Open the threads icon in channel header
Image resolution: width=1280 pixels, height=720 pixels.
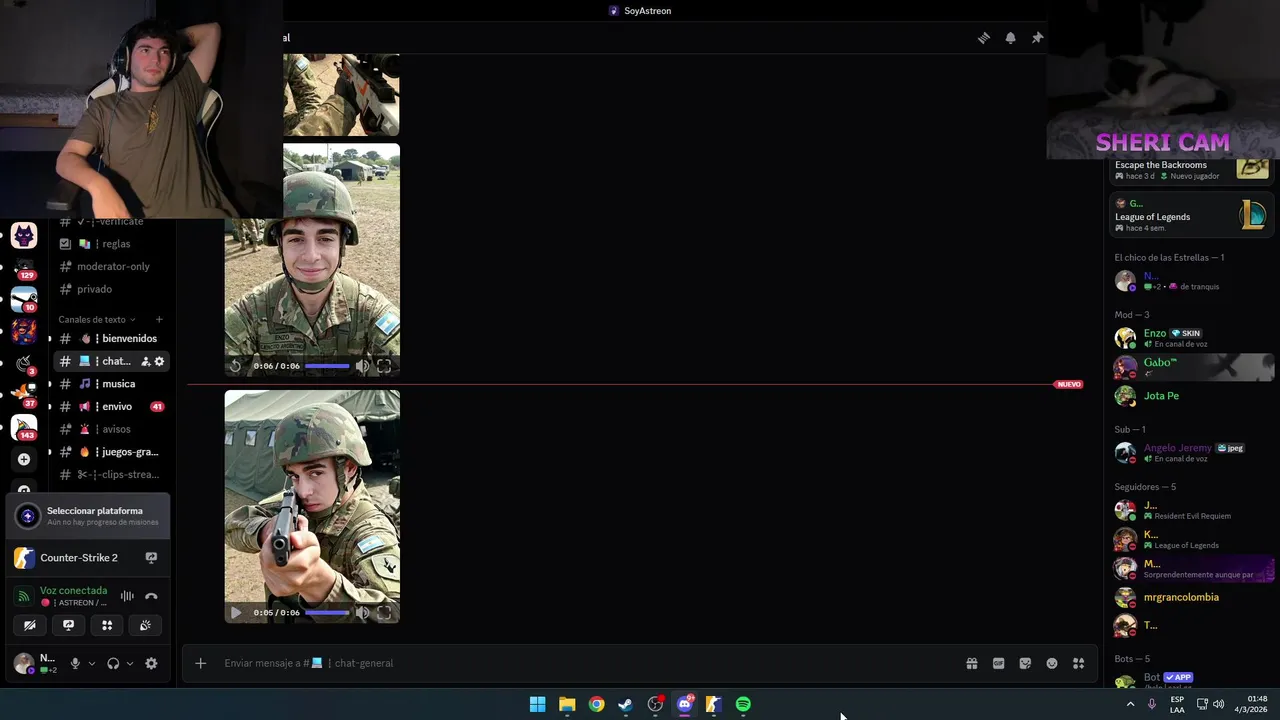click(984, 38)
